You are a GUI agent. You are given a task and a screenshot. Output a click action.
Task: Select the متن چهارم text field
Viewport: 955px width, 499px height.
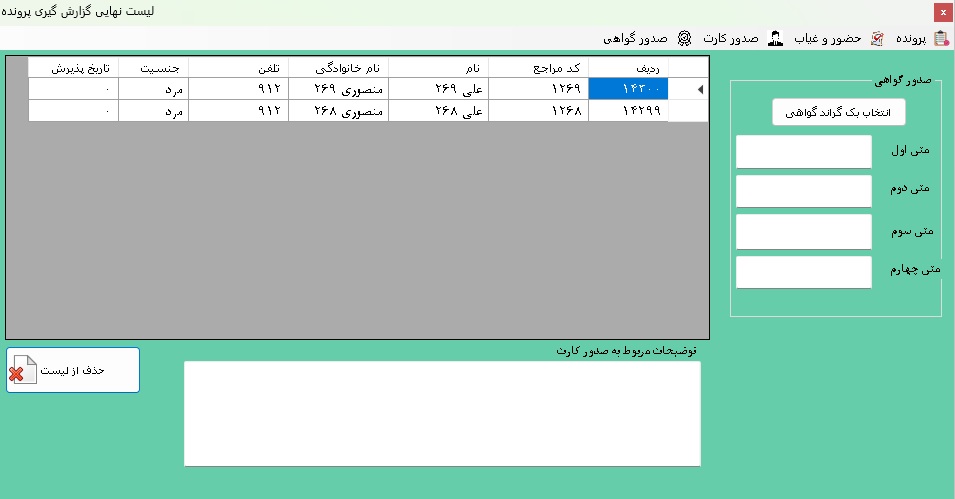point(803,272)
